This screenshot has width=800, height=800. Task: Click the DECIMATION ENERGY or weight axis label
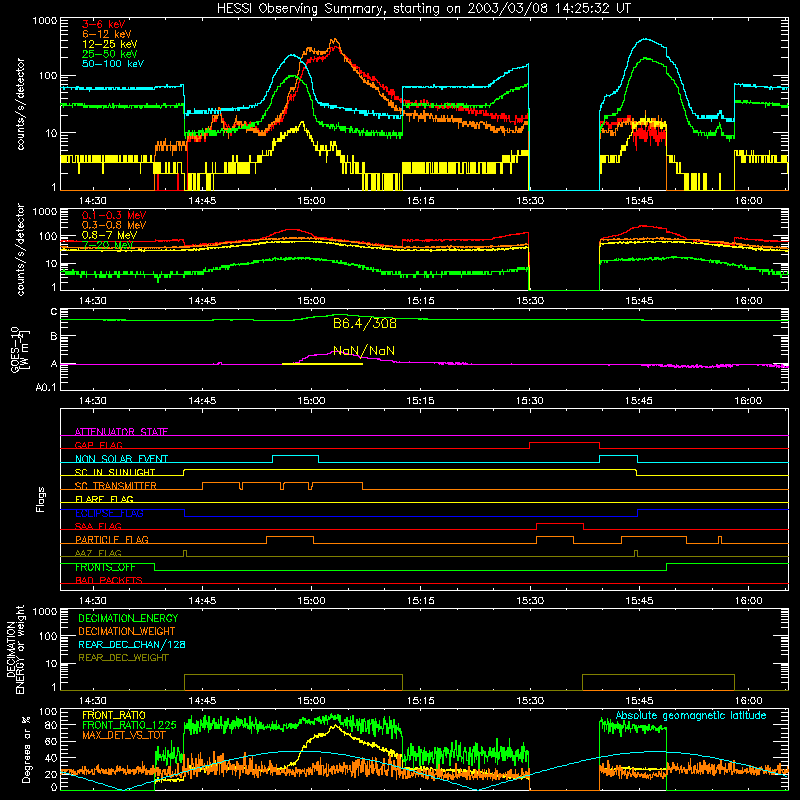tap(15, 649)
